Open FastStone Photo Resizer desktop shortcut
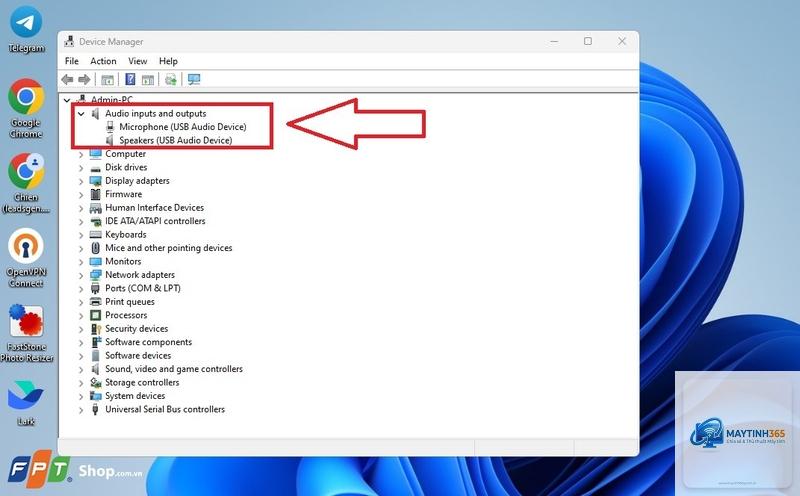Image resolution: width=800 pixels, height=496 pixels. (27, 333)
